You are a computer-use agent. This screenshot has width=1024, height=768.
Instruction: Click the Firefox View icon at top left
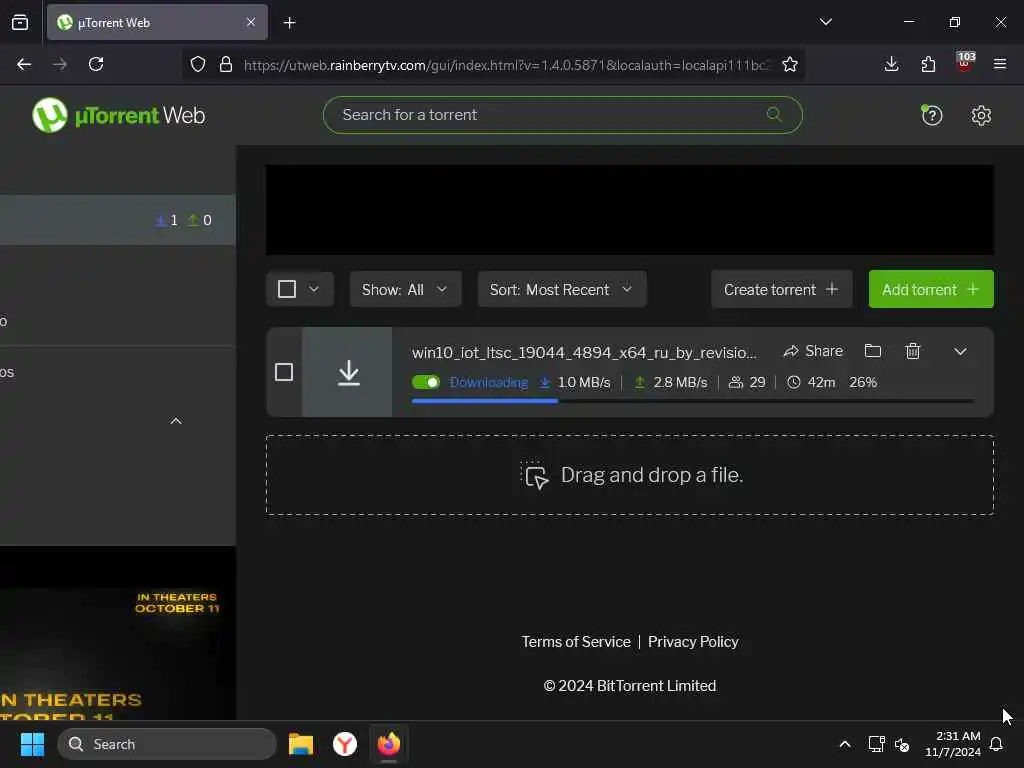[20, 22]
